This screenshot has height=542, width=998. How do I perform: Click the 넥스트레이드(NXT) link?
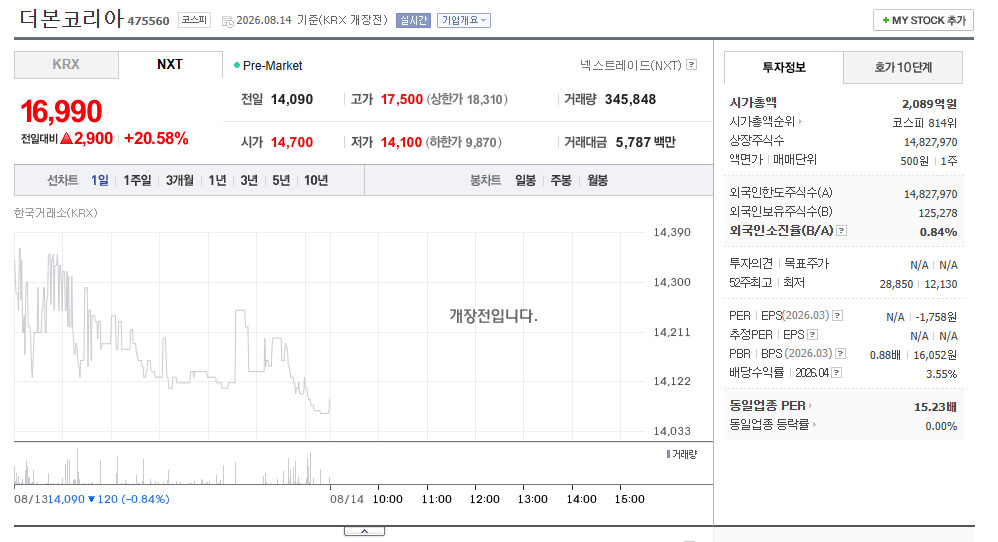[630, 65]
